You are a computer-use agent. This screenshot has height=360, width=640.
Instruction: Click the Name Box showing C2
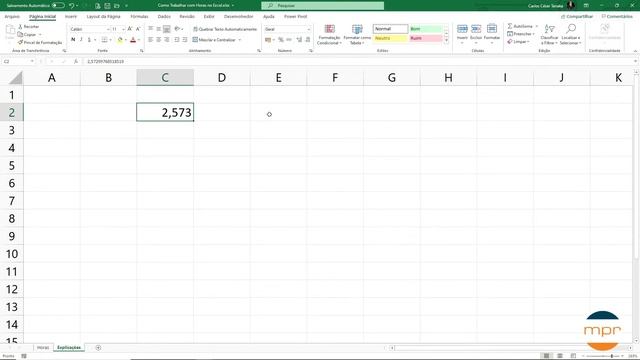(18, 61)
